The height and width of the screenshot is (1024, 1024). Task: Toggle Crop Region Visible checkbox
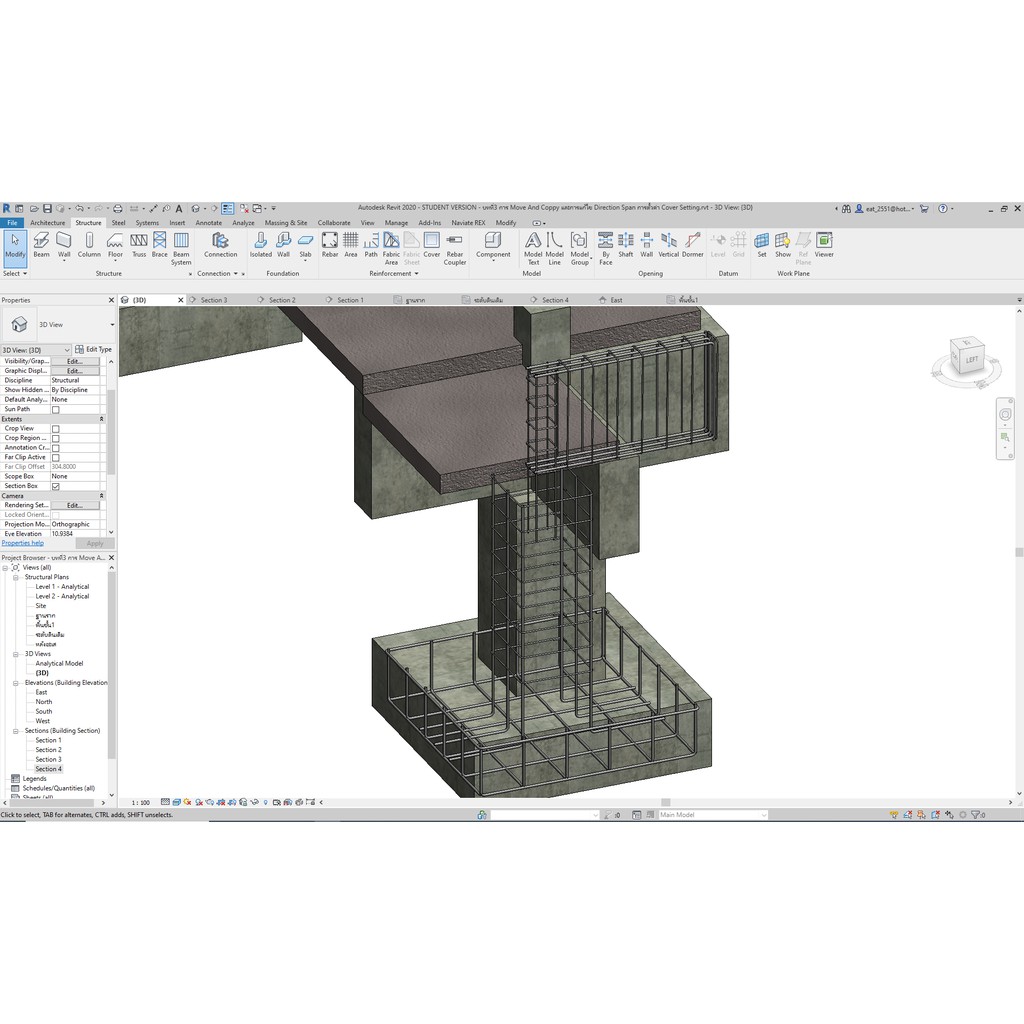[56, 439]
